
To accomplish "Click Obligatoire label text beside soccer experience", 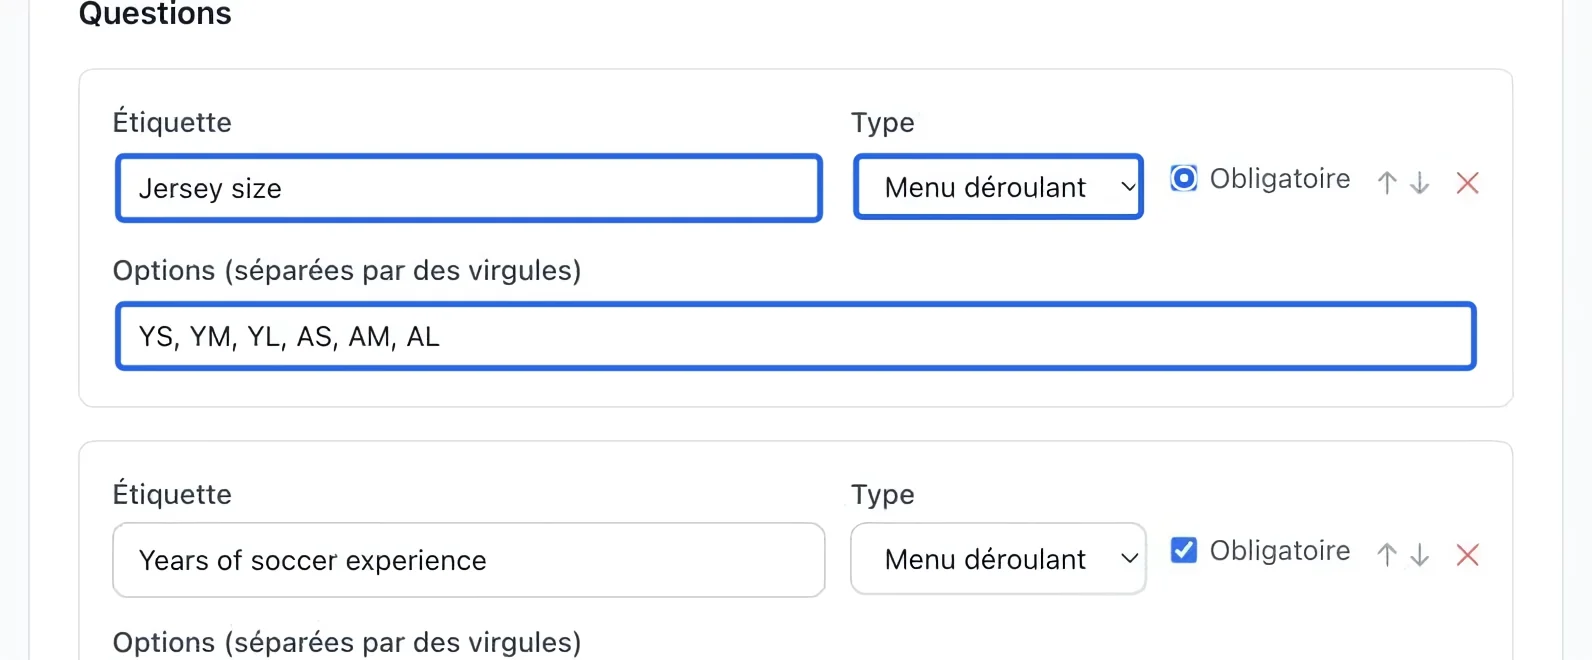I will tap(1280, 551).
